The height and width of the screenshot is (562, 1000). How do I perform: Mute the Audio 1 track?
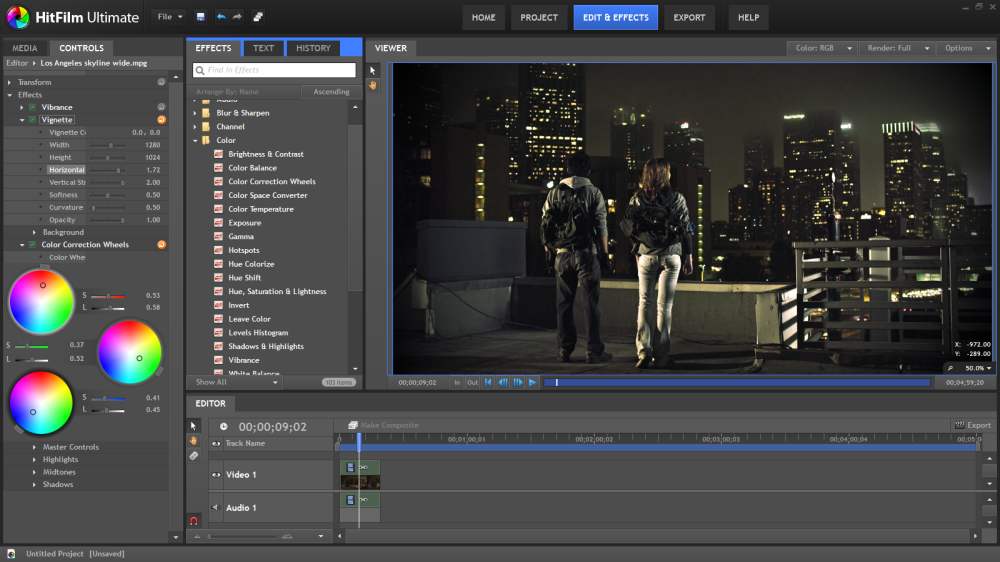click(x=215, y=508)
